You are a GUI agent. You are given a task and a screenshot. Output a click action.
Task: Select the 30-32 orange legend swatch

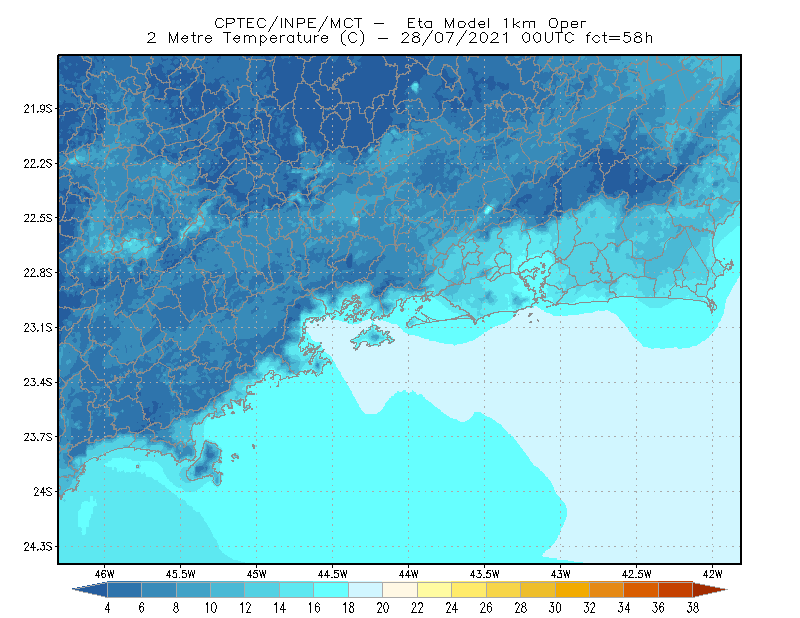click(x=572, y=590)
